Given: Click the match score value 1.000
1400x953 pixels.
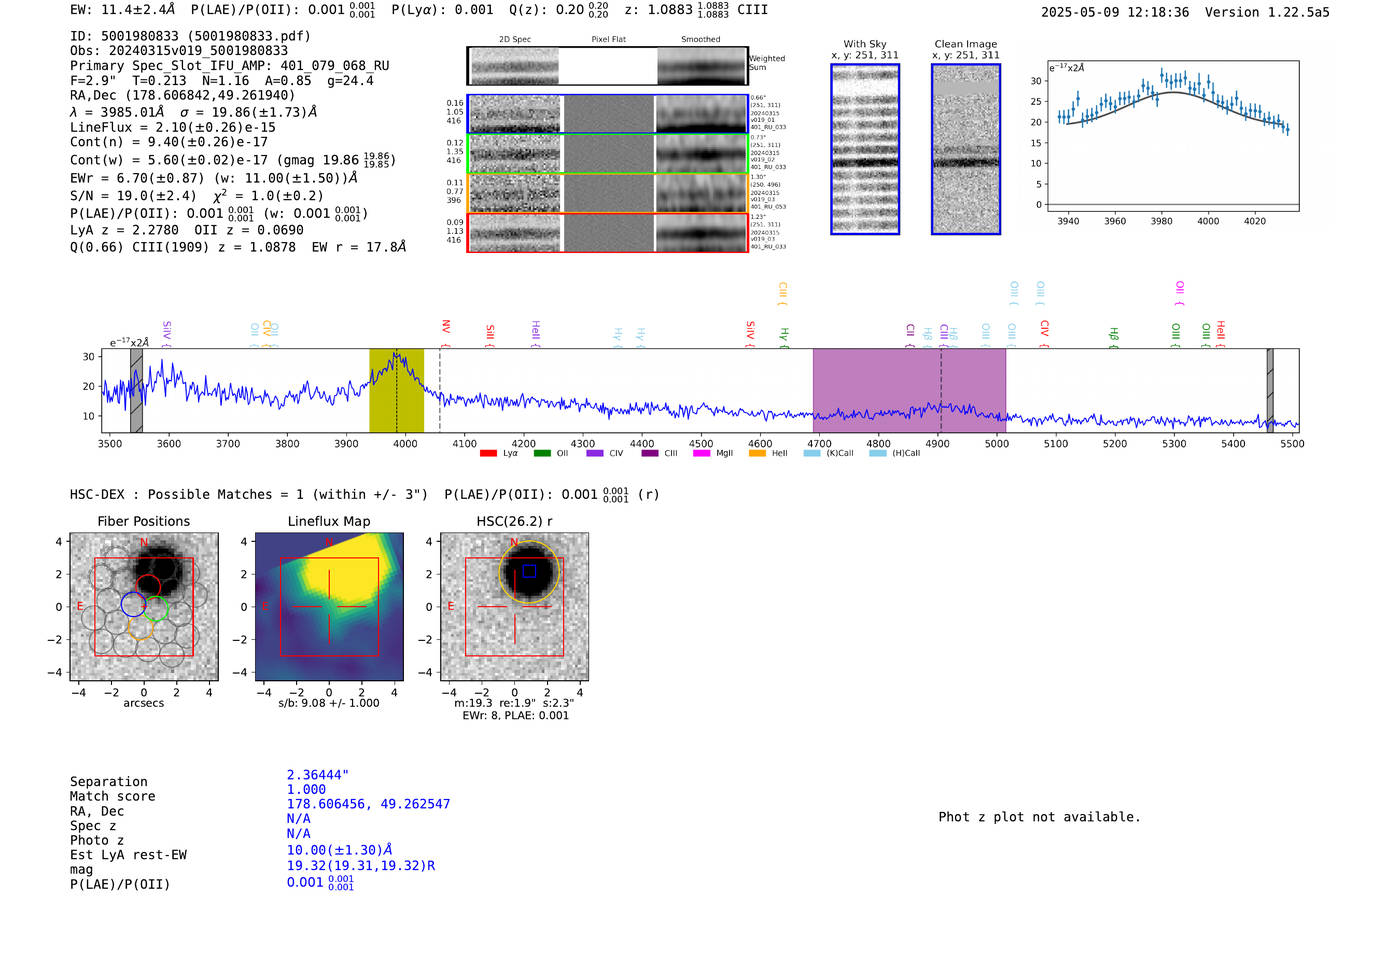Looking at the screenshot, I should pos(307,789).
